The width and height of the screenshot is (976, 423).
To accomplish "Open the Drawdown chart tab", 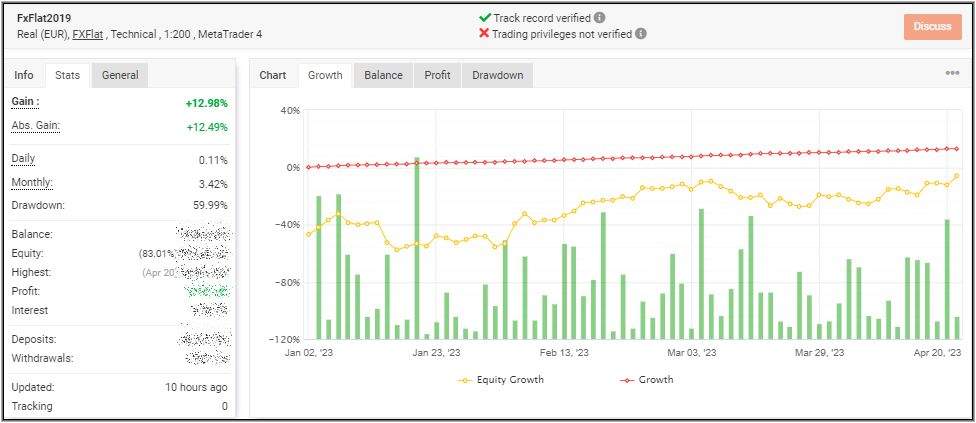I will (497, 75).
